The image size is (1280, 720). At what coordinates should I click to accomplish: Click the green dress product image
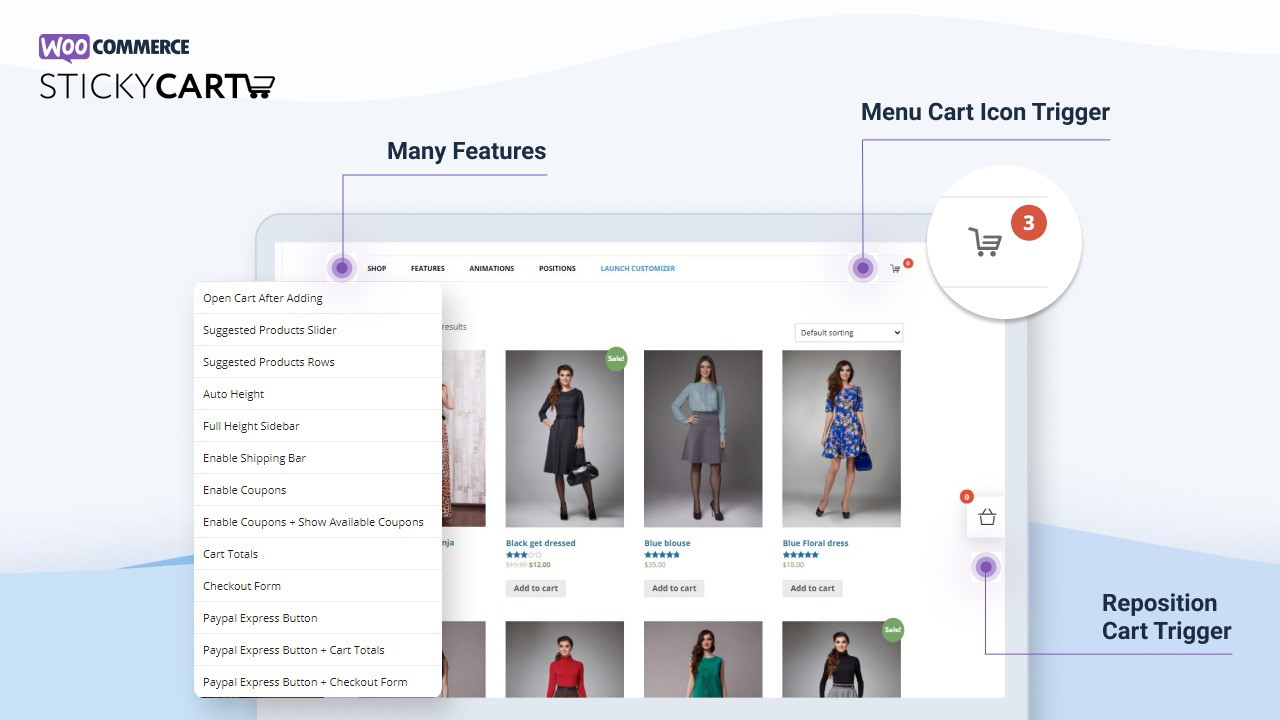703,659
